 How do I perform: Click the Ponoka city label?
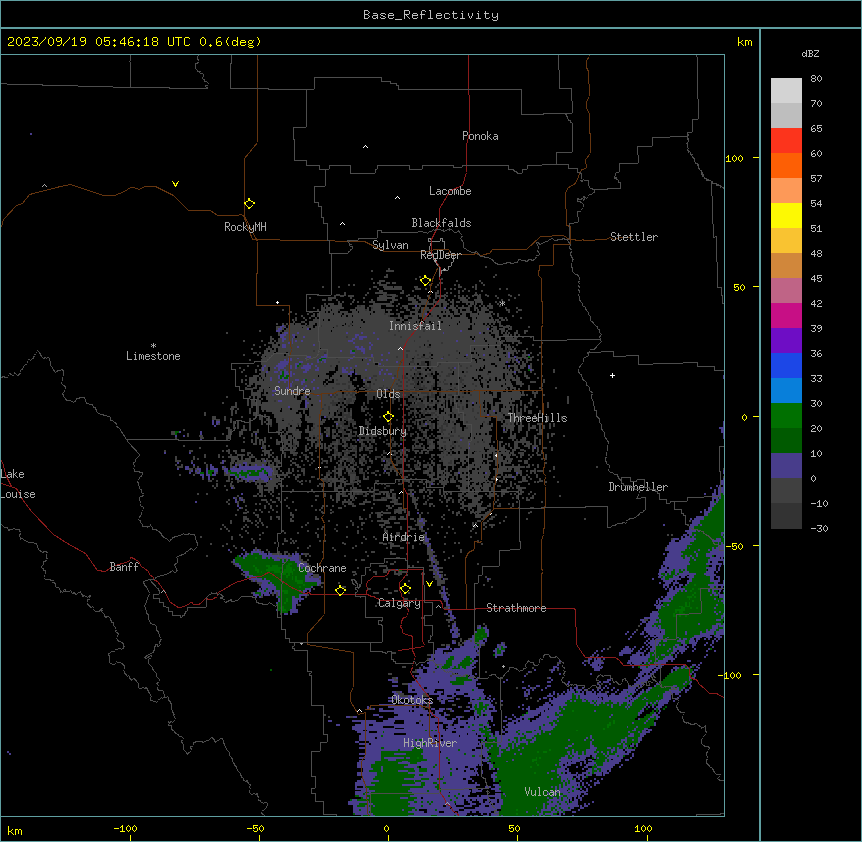click(x=480, y=136)
